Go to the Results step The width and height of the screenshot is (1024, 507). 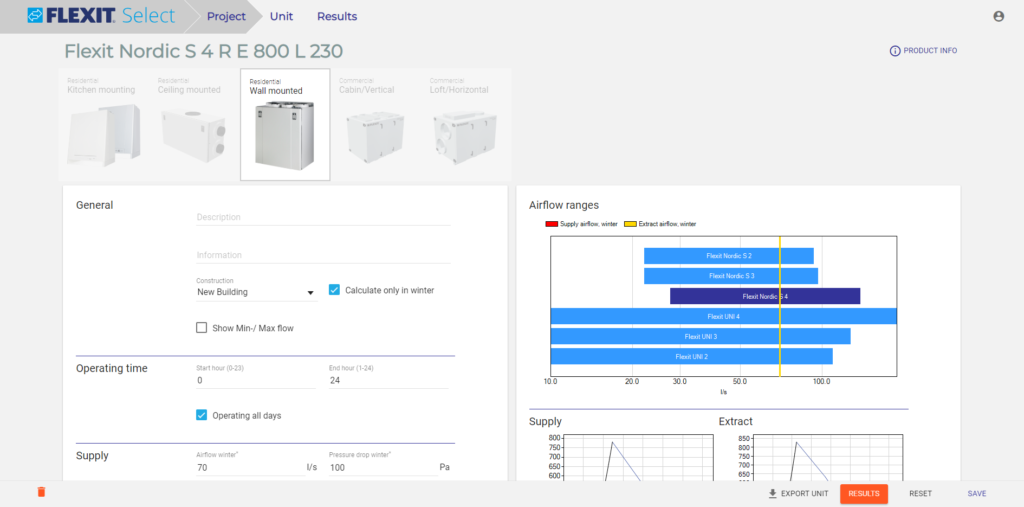[337, 16]
